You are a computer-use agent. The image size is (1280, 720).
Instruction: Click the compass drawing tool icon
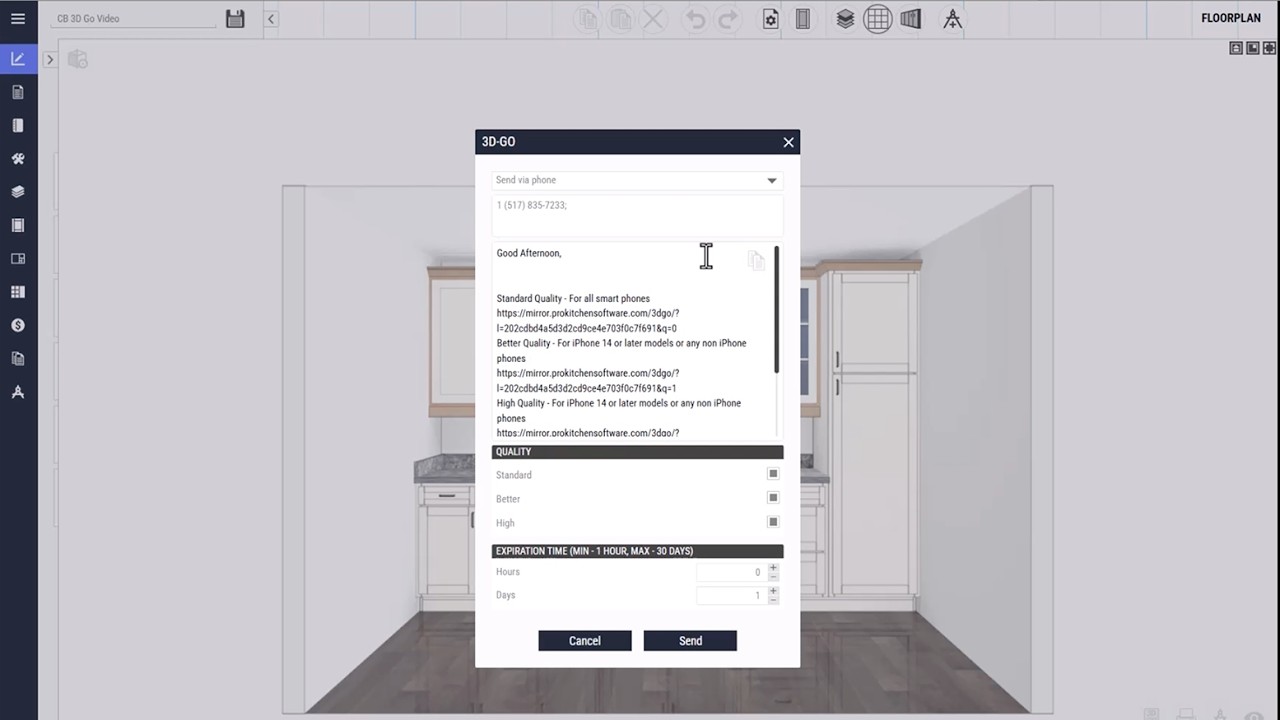click(x=952, y=19)
